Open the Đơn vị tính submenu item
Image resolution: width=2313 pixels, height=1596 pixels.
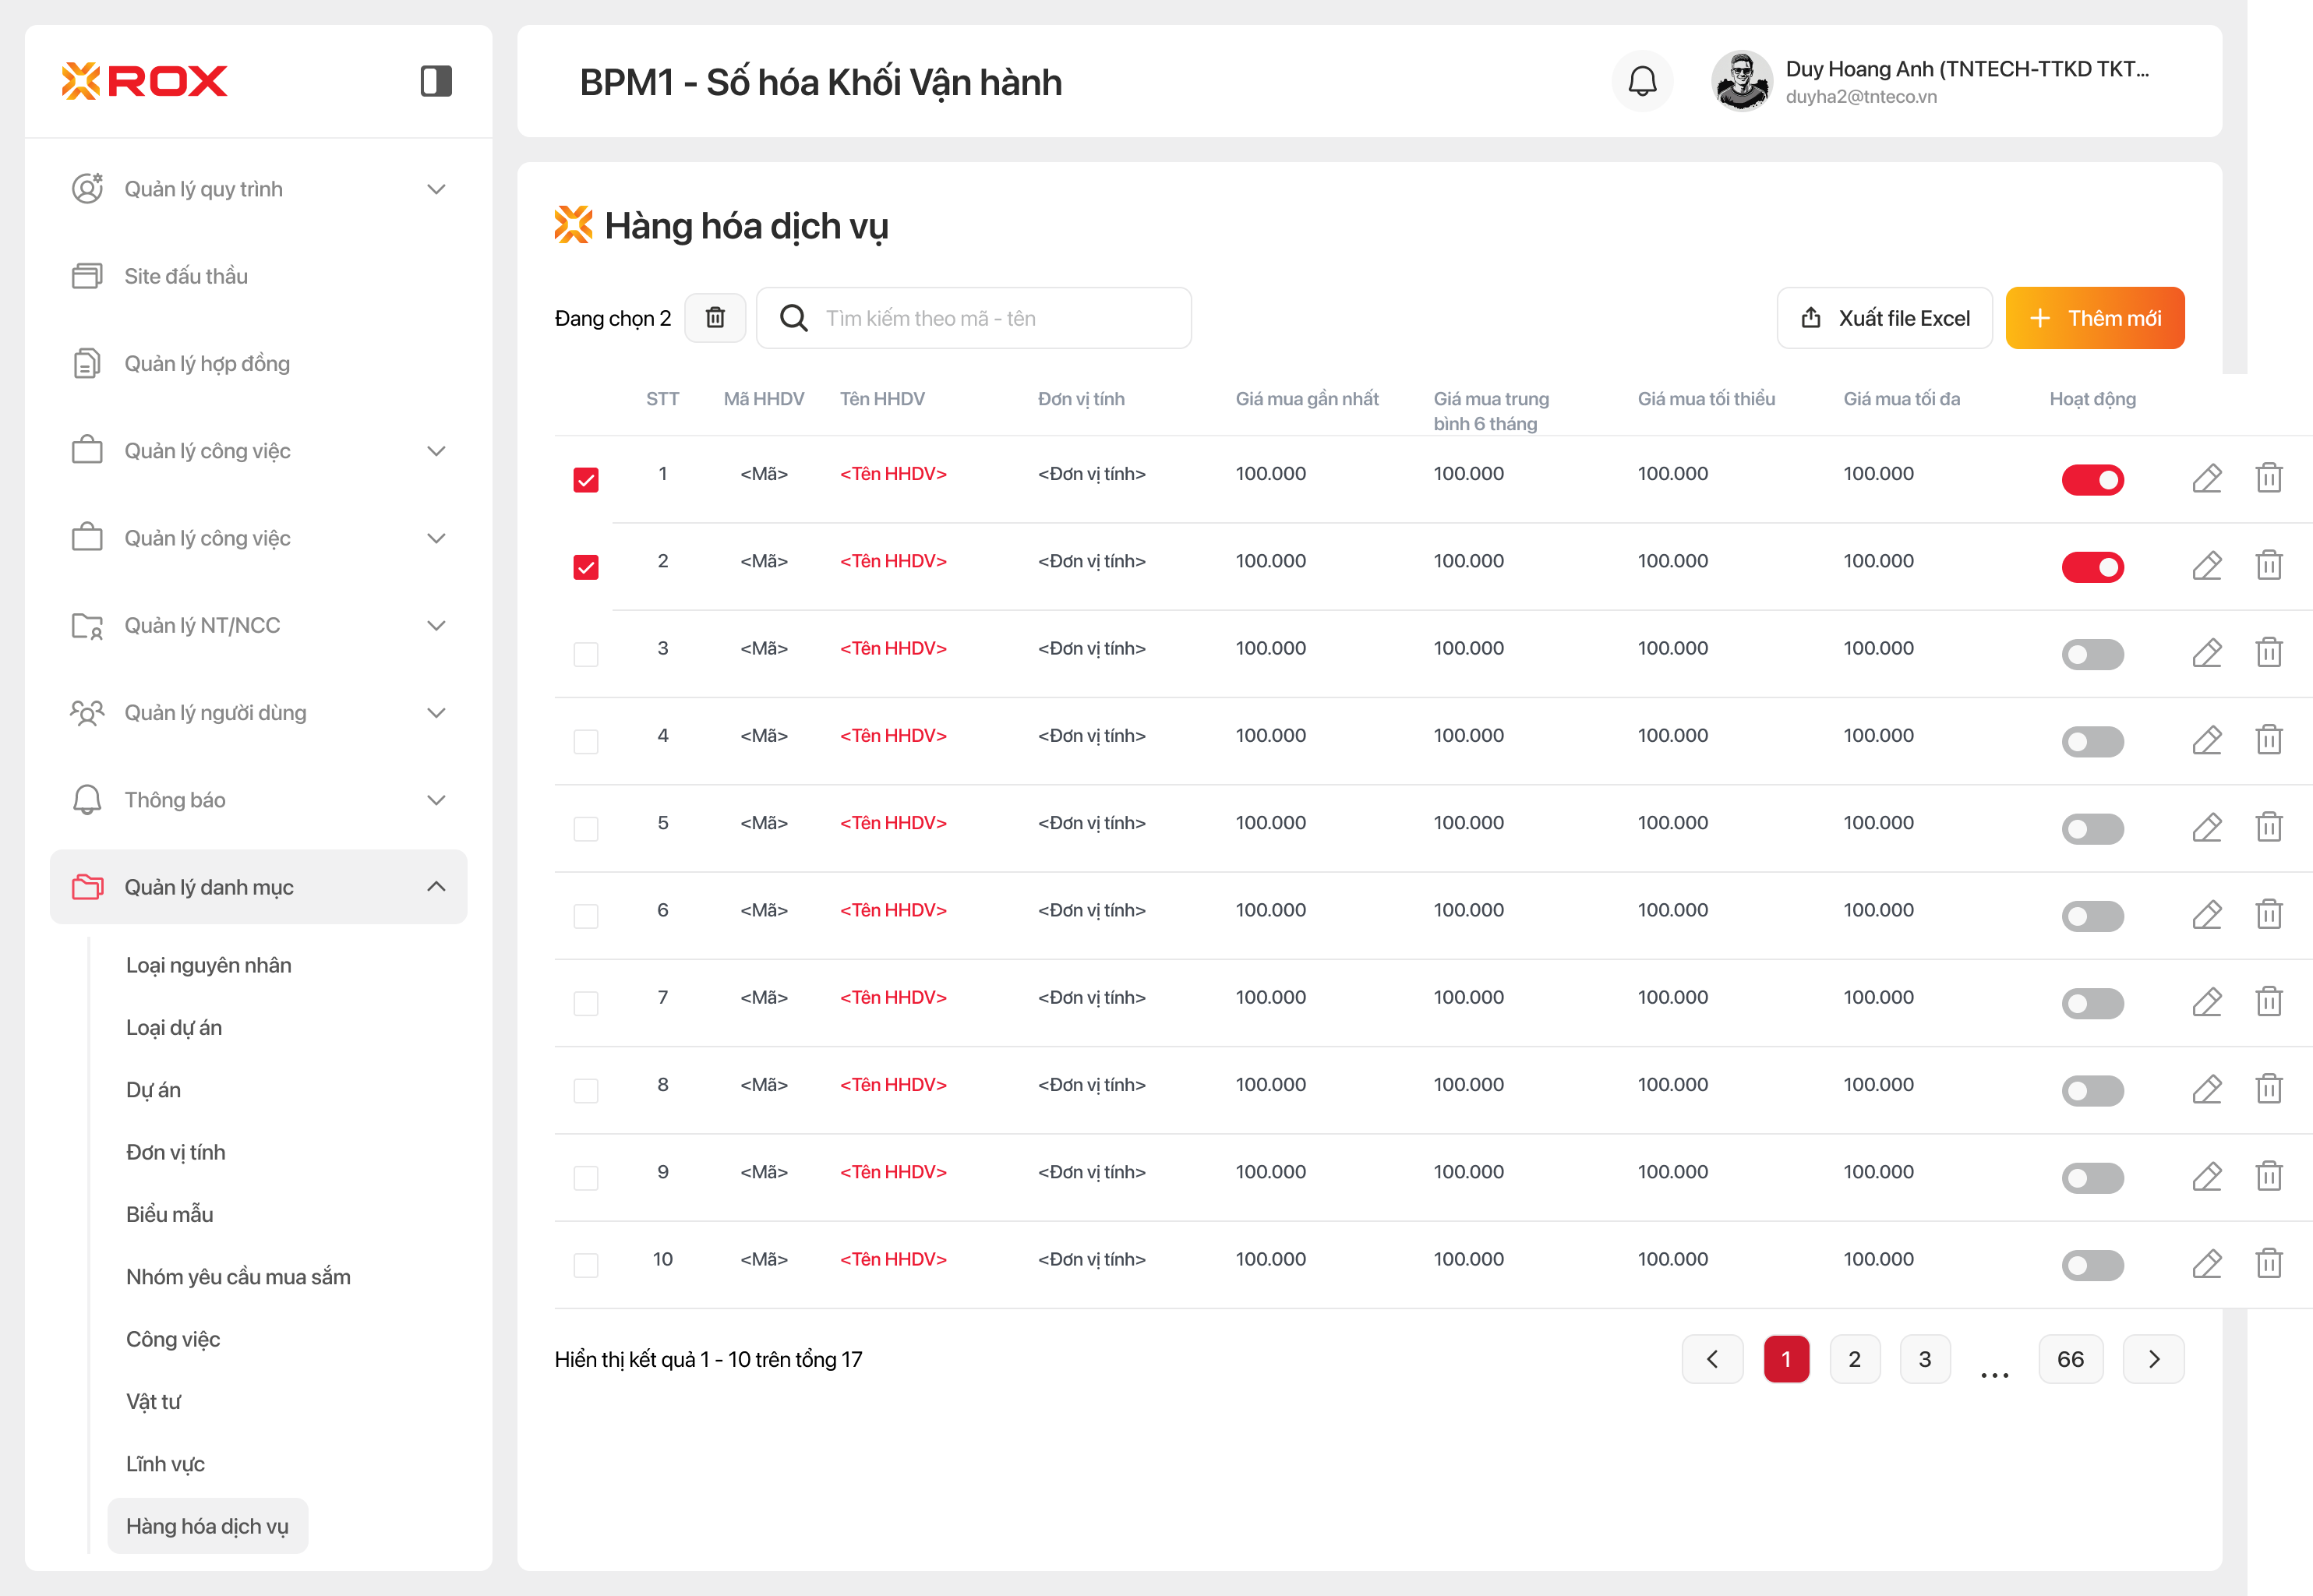[x=176, y=1152]
